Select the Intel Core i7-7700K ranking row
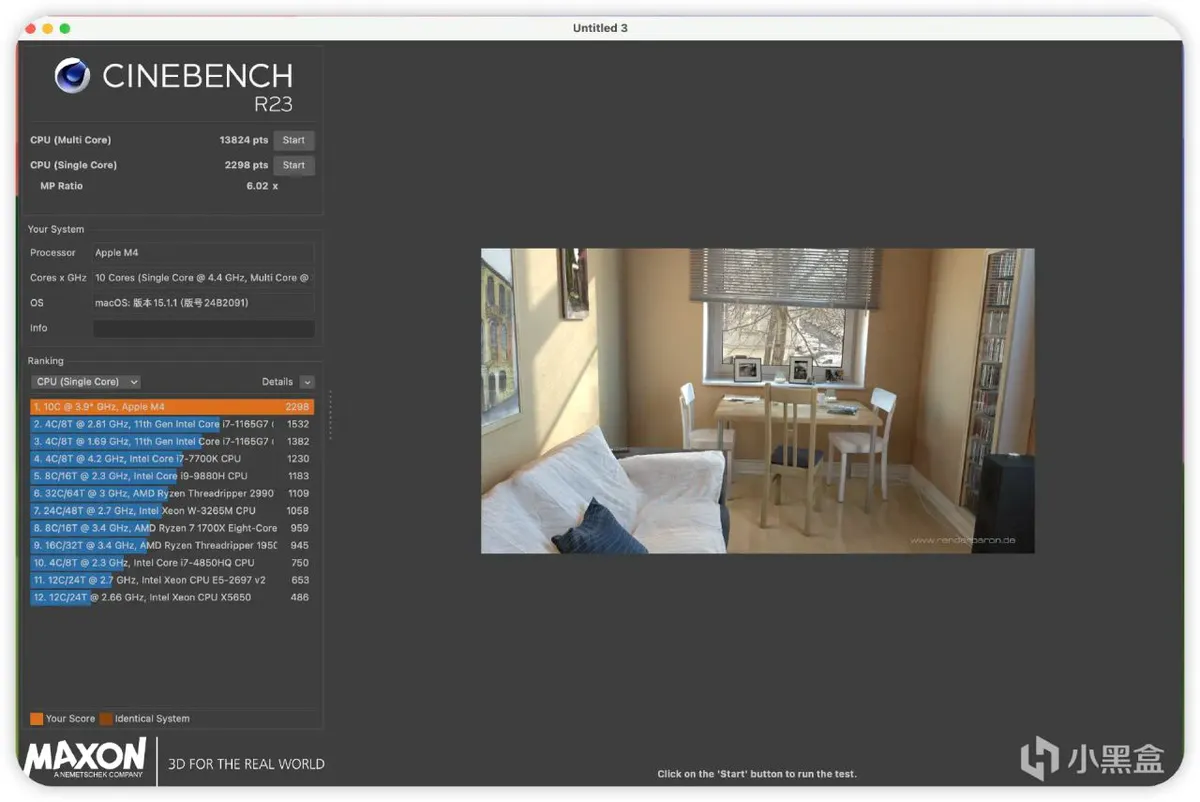This screenshot has height=802, width=1200. [x=171, y=459]
